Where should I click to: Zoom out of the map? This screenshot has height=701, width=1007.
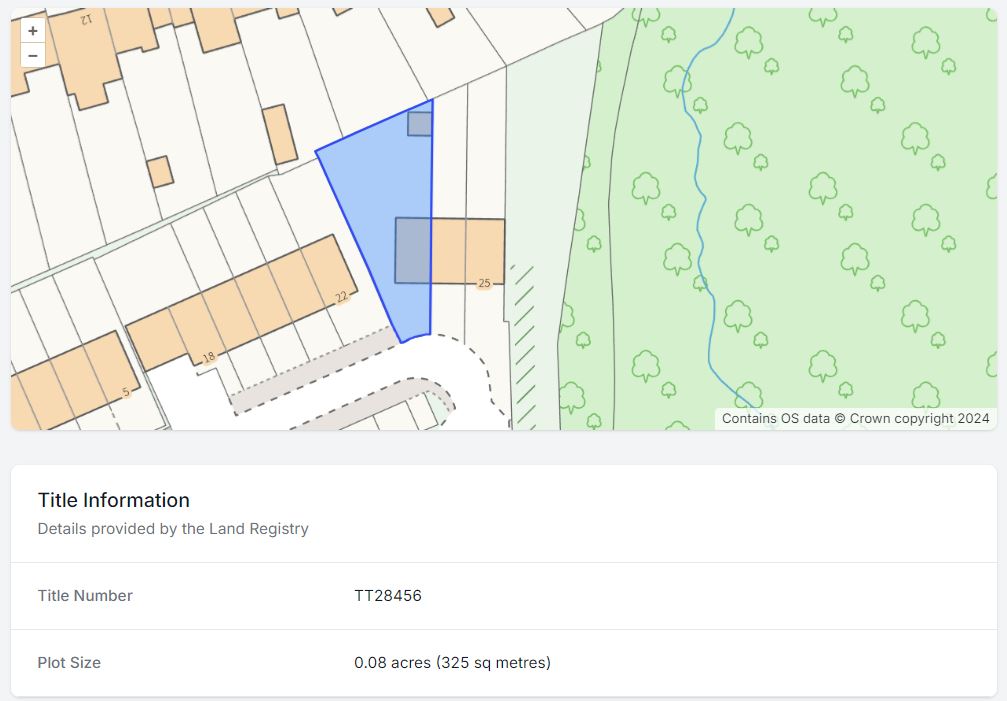pos(33,55)
